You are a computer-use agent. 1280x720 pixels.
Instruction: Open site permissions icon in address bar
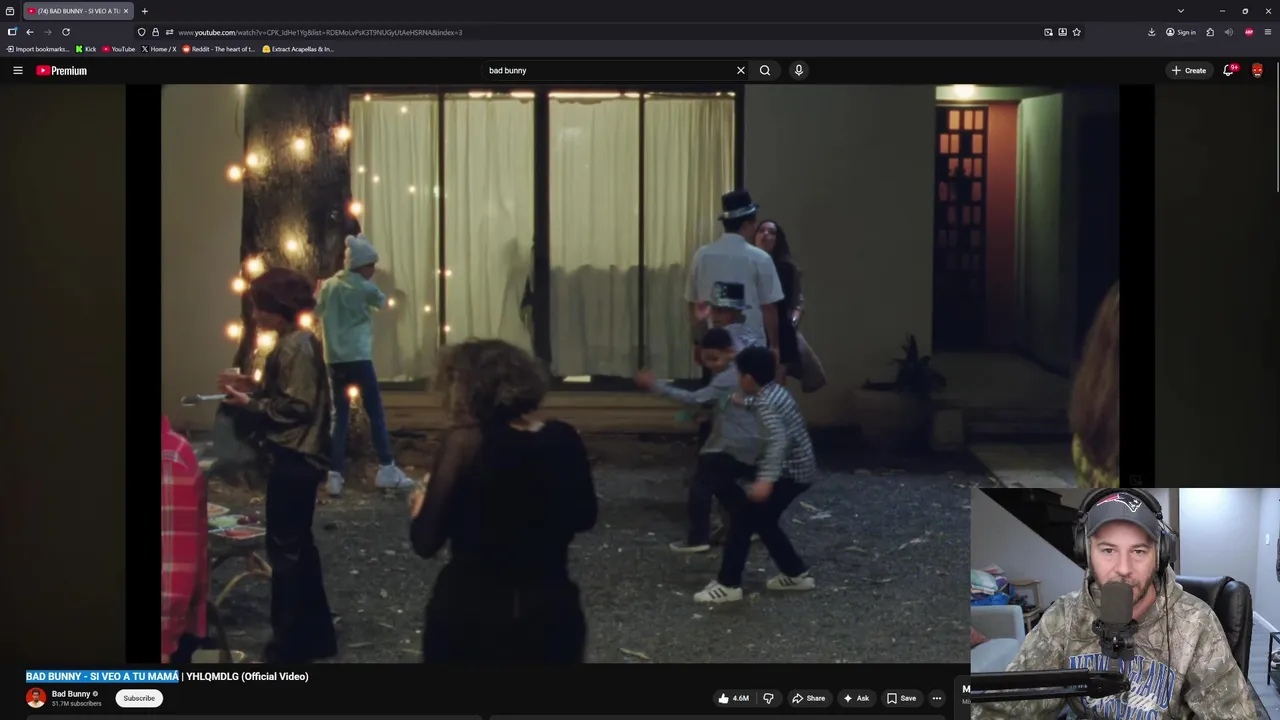(169, 32)
